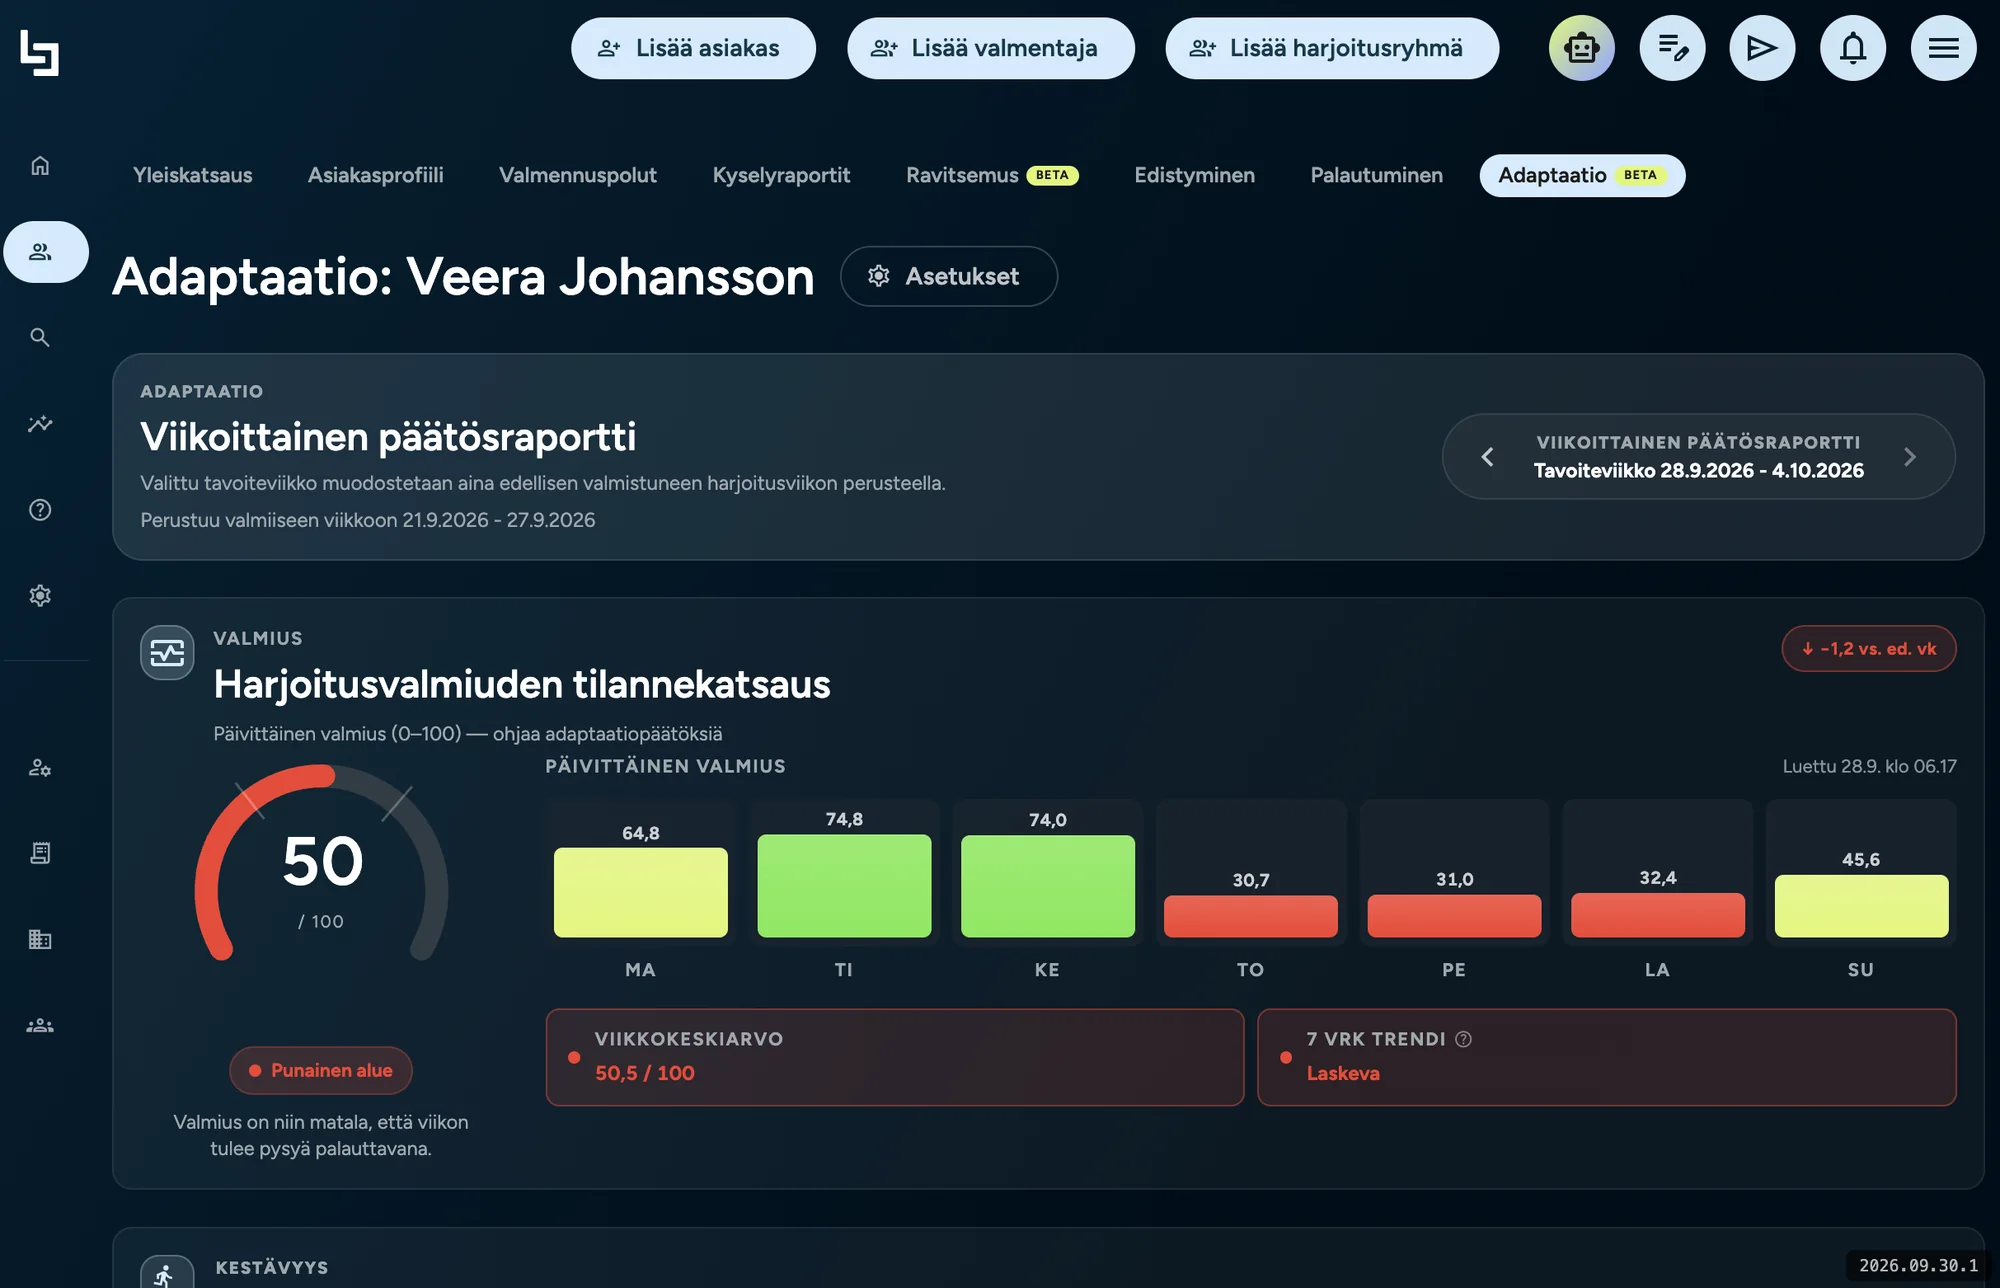Open the Kyselyraportit tab

coord(781,175)
